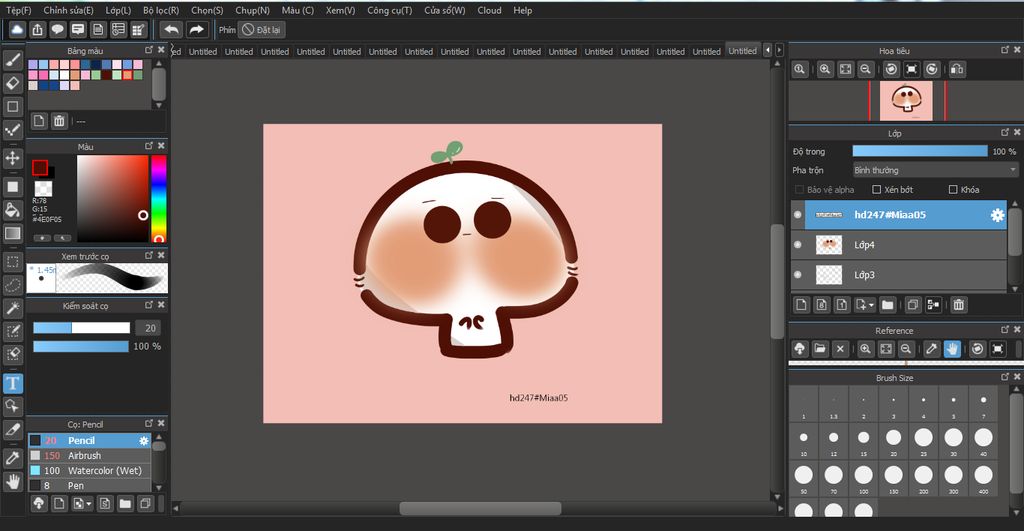This screenshot has height=531, width=1024.
Task: Select the Move tool
Action: 13,158
